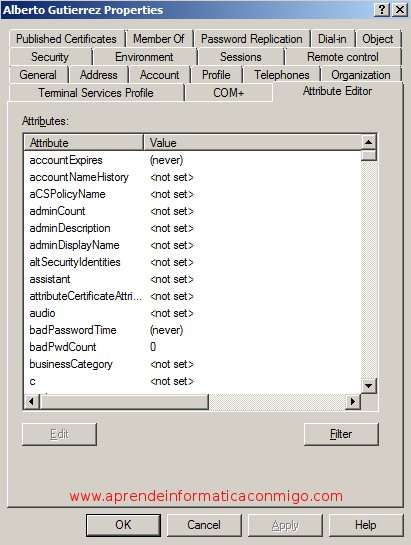The height and width of the screenshot is (545, 411).
Task: Close the Properties dialog with X
Action: pos(400,10)
